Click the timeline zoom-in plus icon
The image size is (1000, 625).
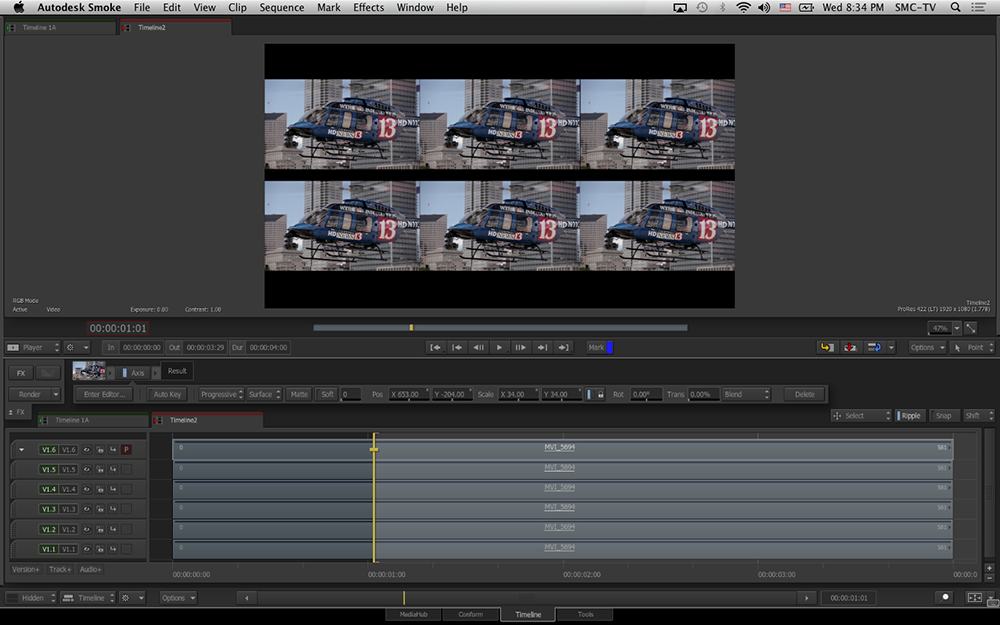point(989,569)
